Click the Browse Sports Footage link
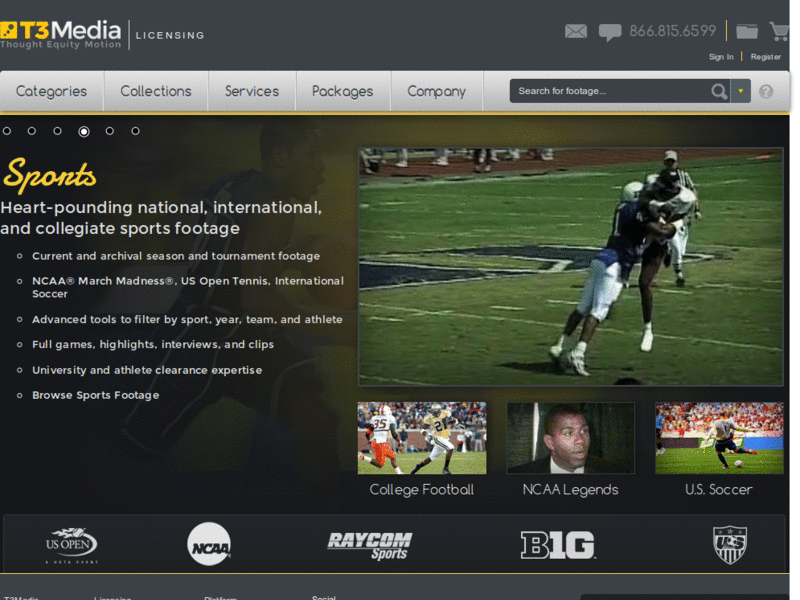Screen dimensions: 800x600 pyautogui.click(x=95, y=395)
